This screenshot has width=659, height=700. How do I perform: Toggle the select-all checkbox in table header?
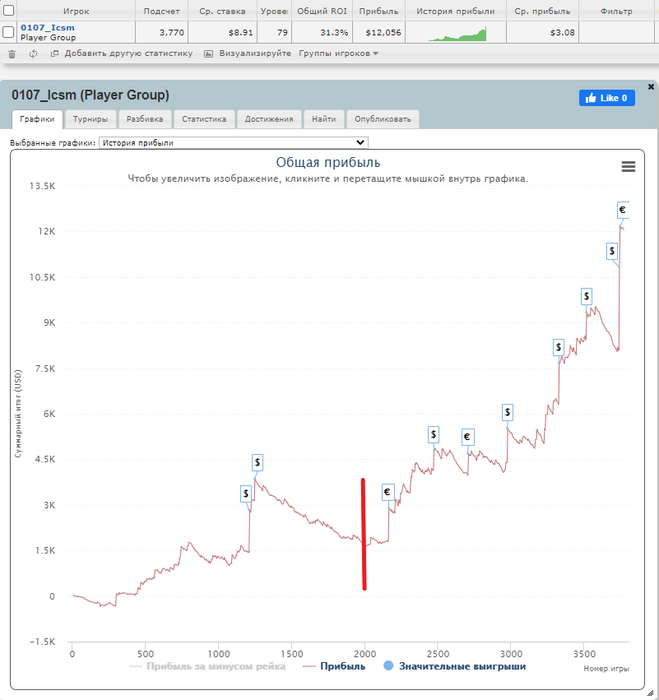click(x=8, y=10)
